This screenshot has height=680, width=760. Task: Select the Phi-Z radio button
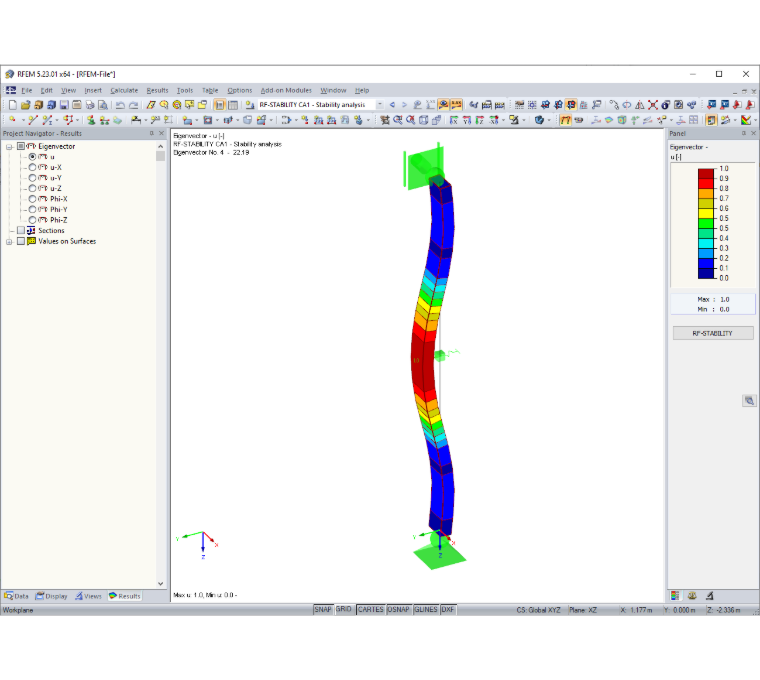[x=32, y=220]
